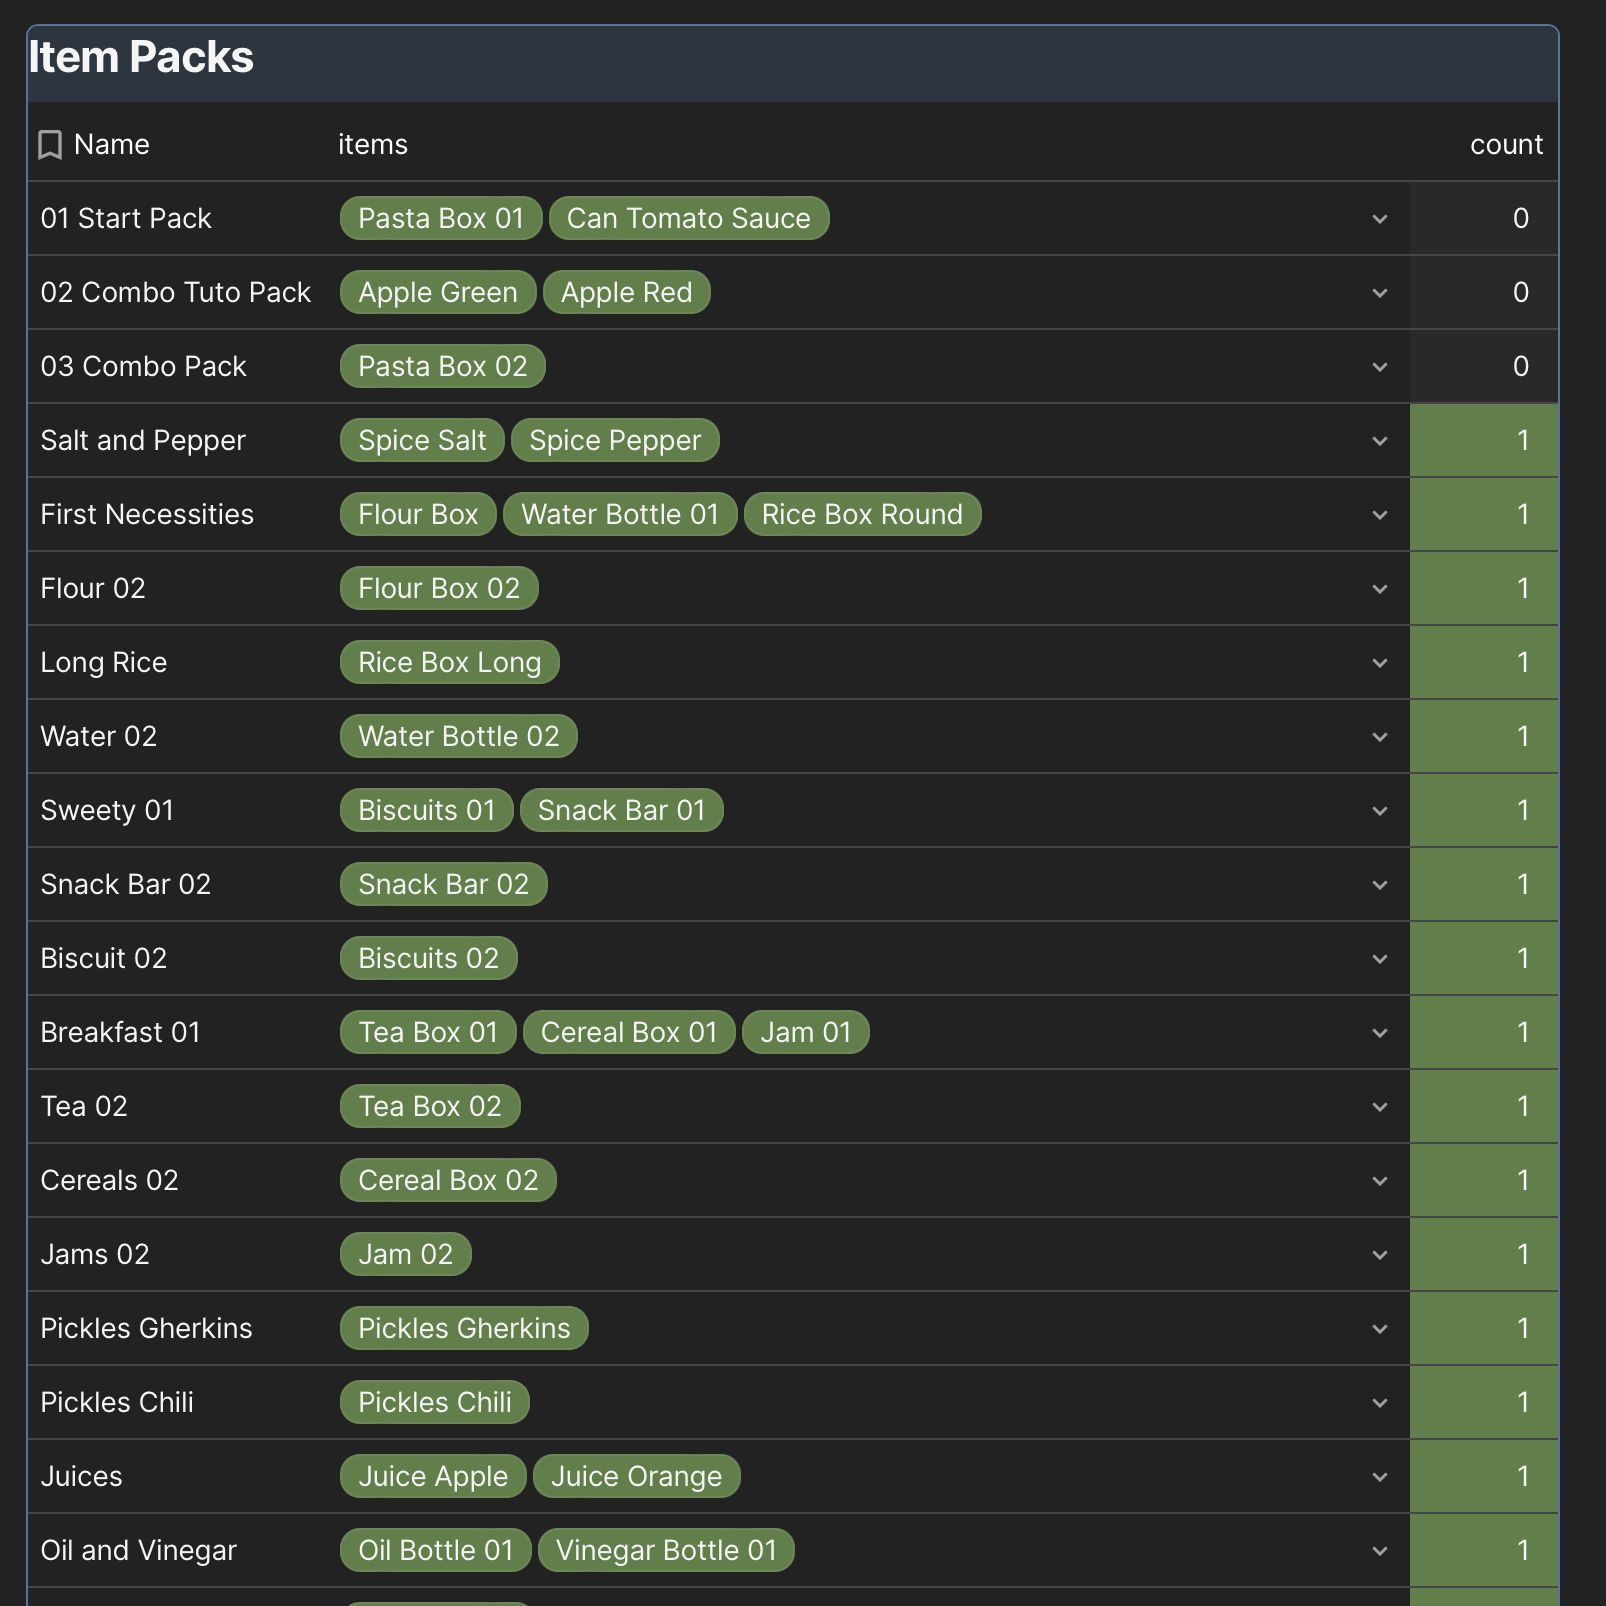Click the Rice Box Round chip
Screen dimensions: 1606x1606
coord(862,514)
